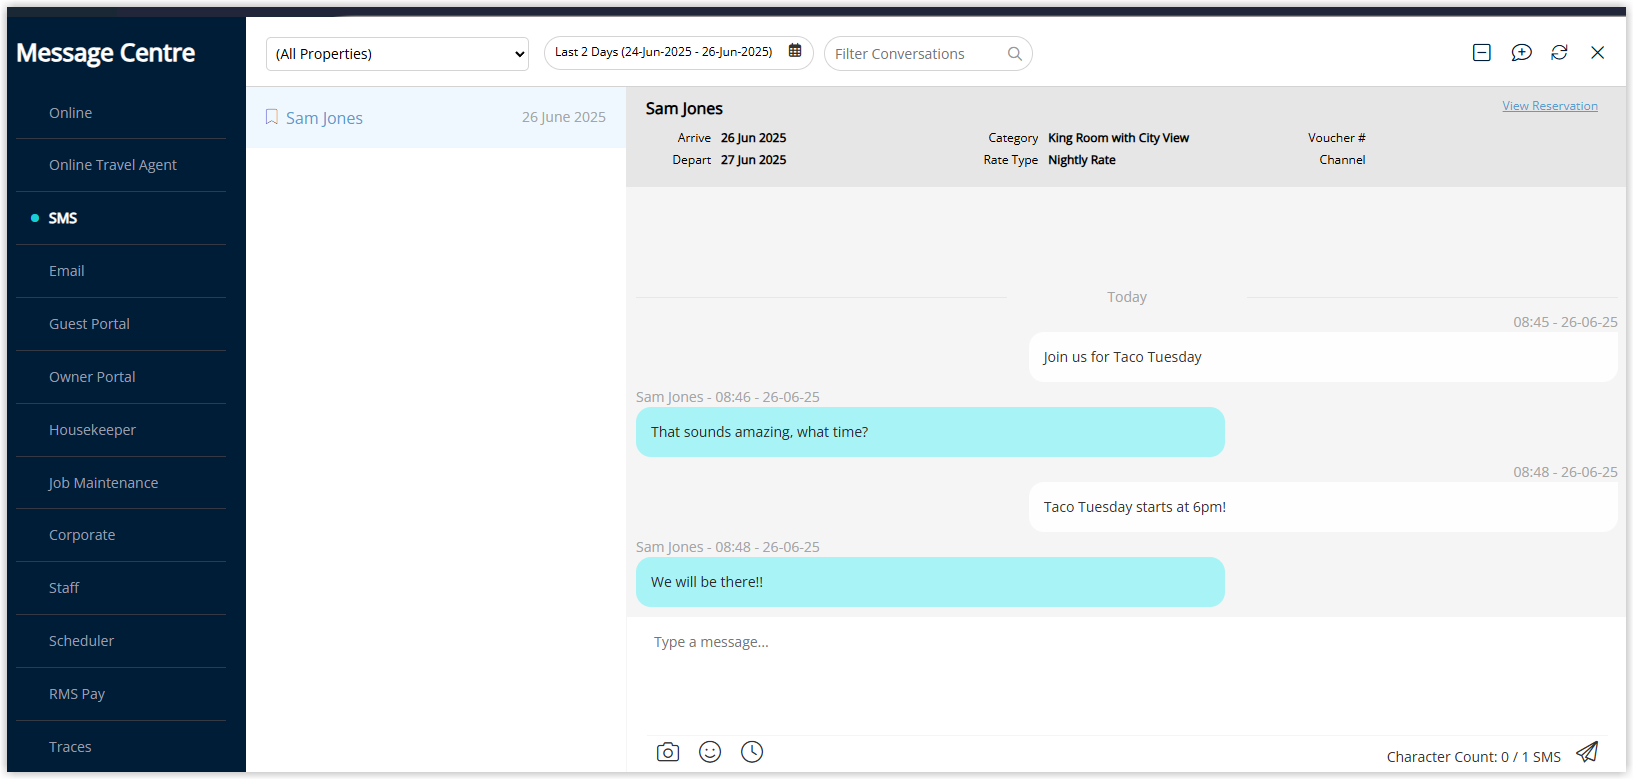Click the 08:48 - 26-06-25 outgoing timestamp
The image size is (1634, 780).
1565,472
